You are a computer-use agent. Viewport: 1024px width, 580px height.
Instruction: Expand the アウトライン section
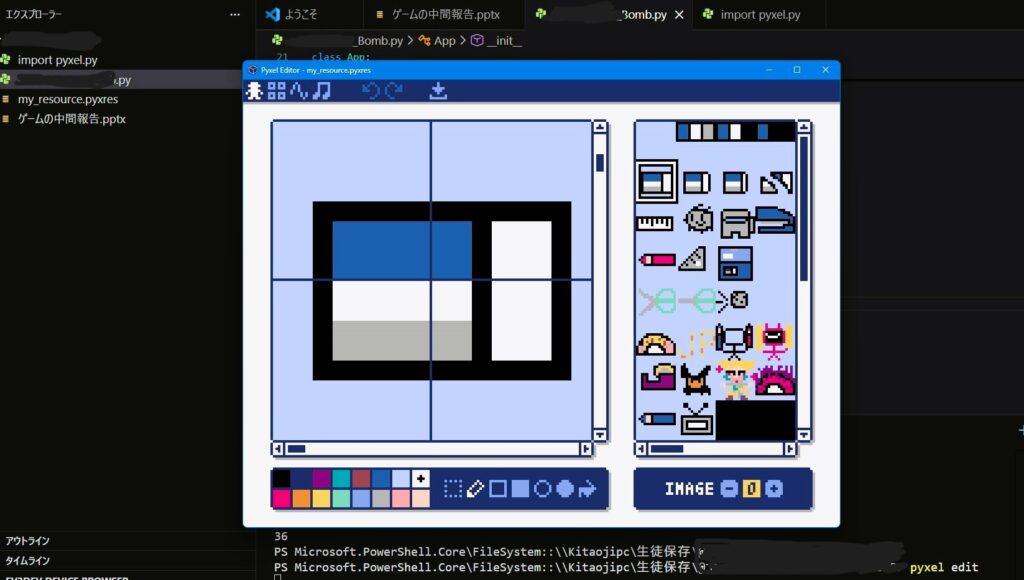[28, 541]
